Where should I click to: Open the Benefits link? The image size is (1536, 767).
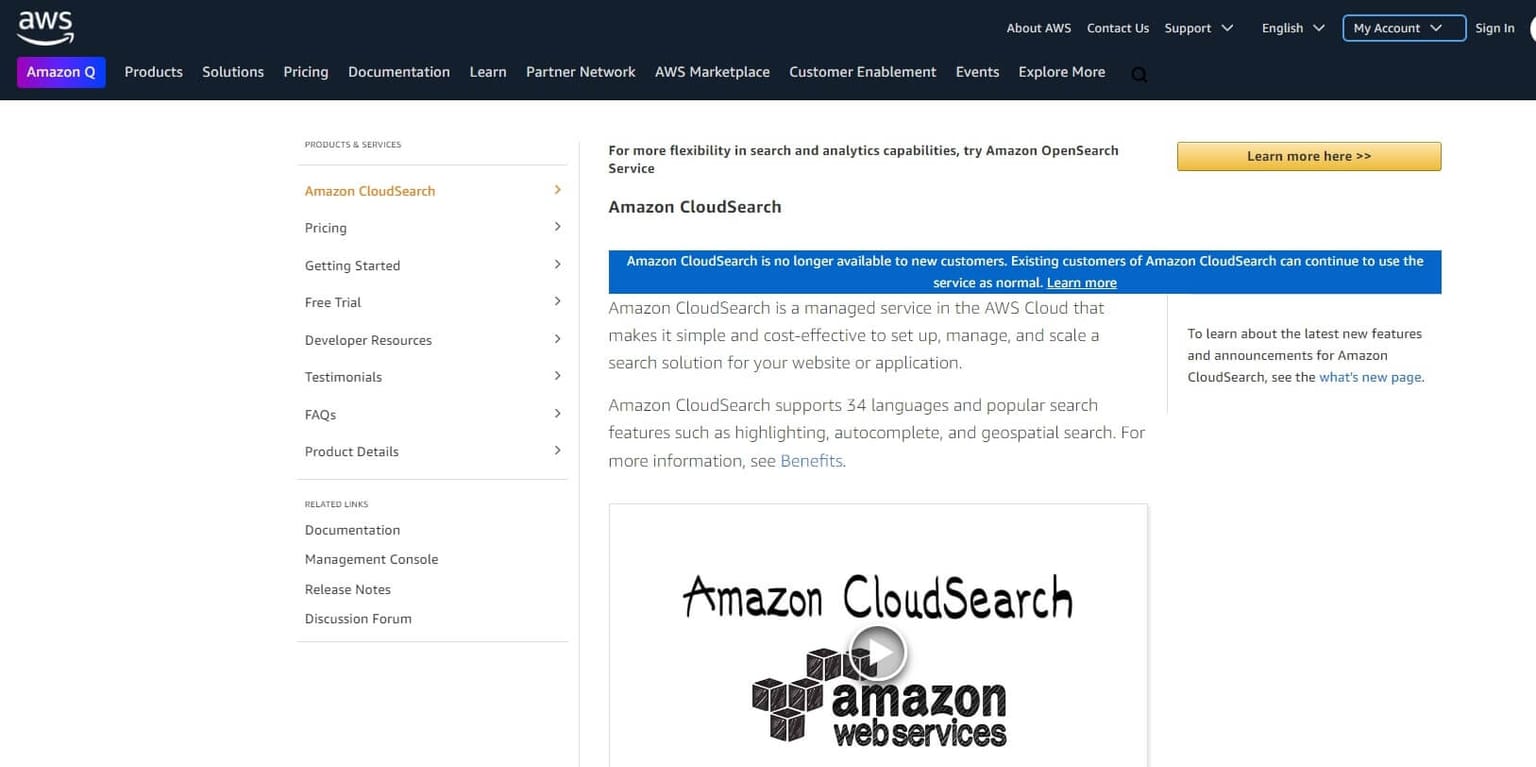pyautogui.click(x=811, y=460)
